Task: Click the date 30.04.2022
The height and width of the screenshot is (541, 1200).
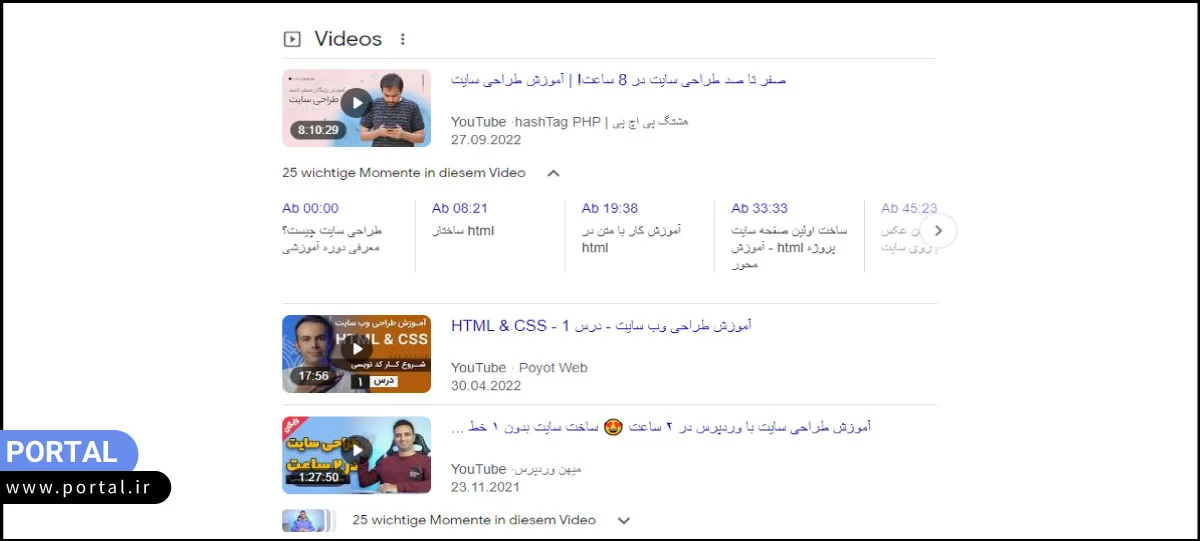Action: (x=486, y=386)
